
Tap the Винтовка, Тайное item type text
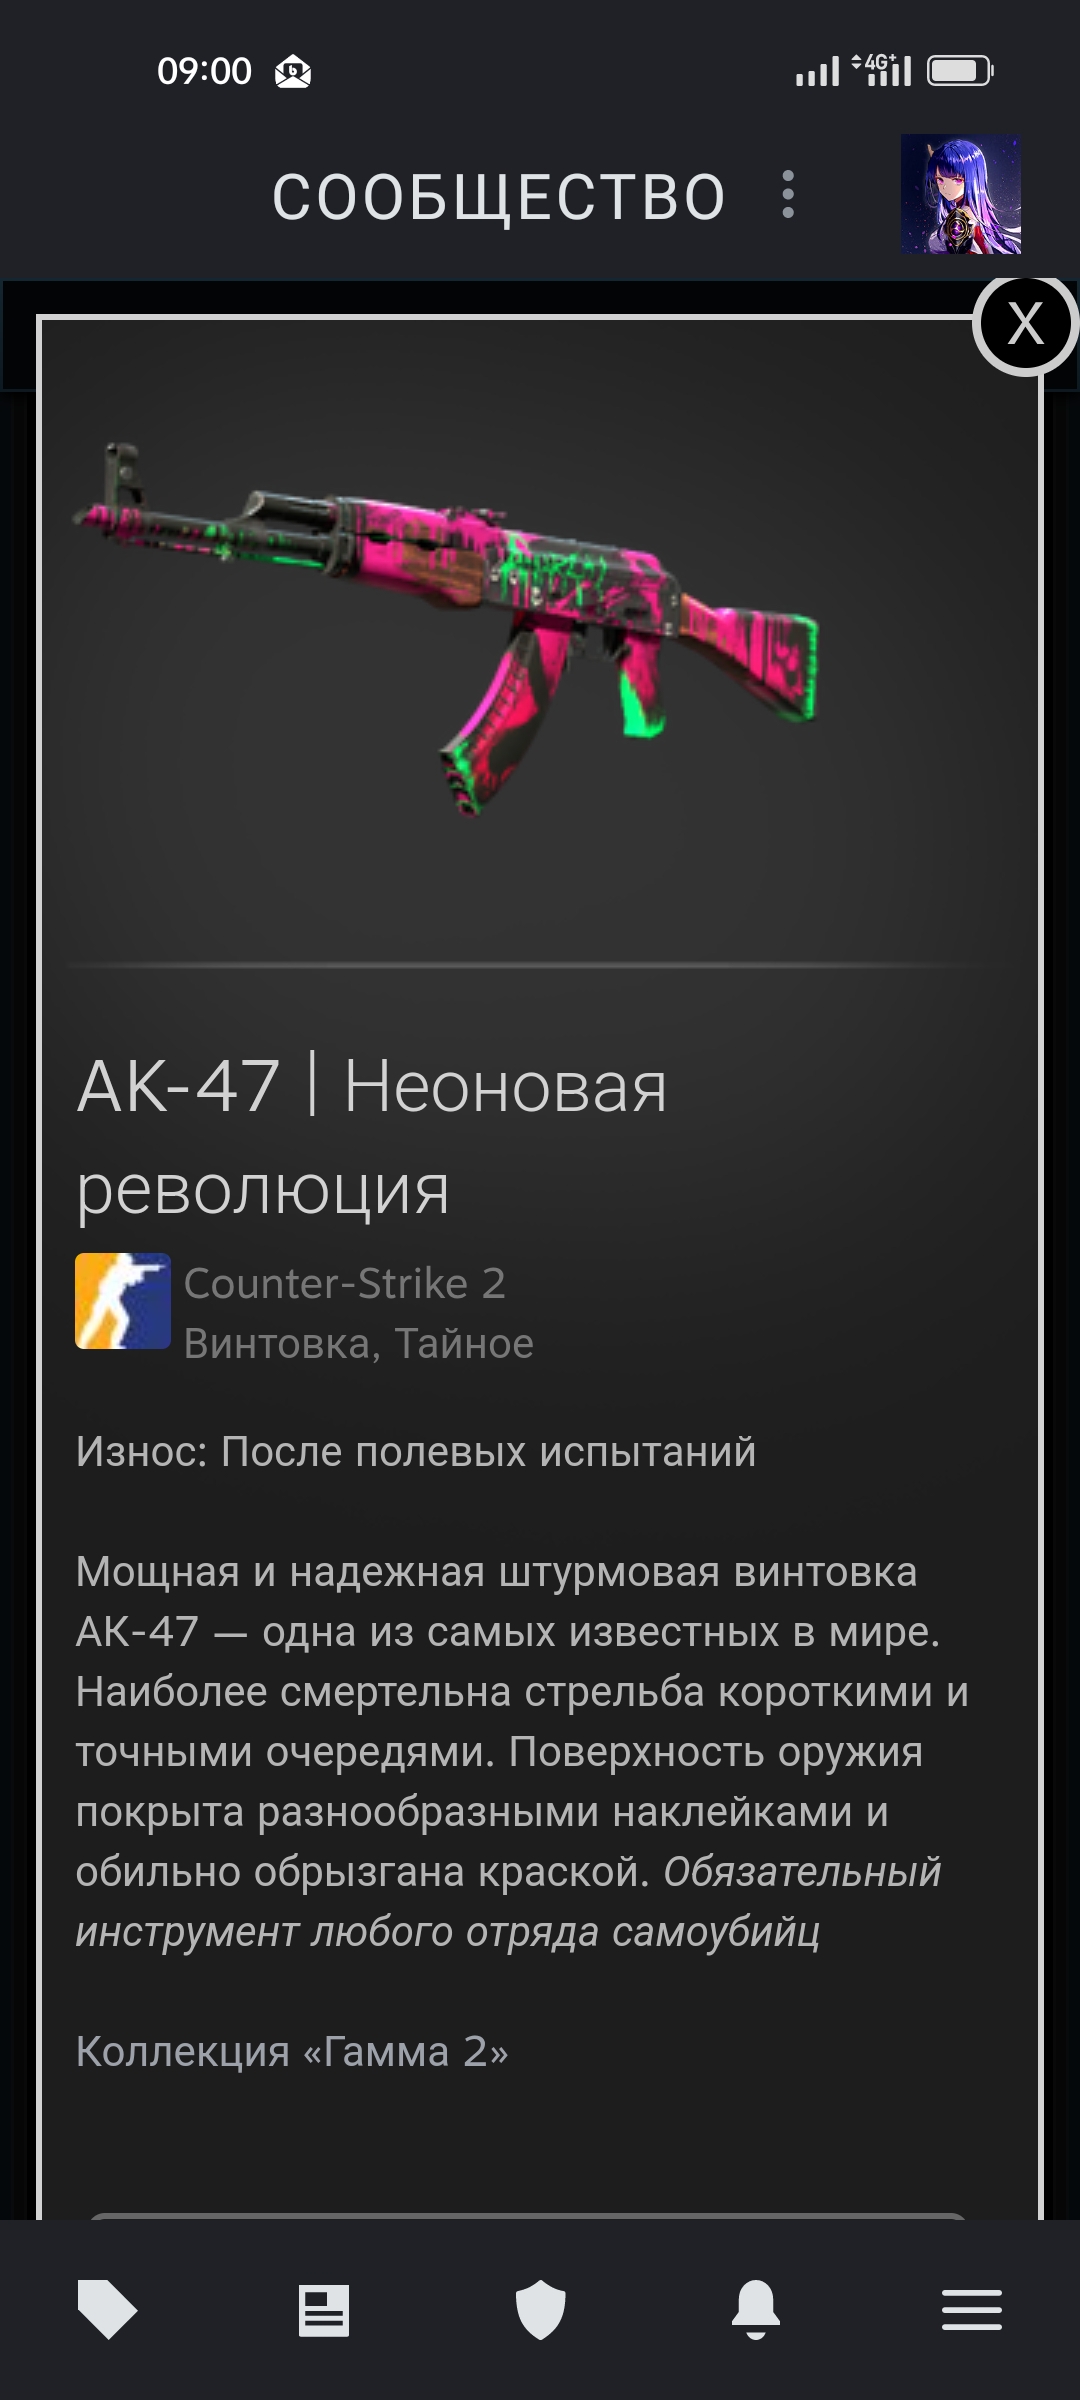tap(359, 1343)
